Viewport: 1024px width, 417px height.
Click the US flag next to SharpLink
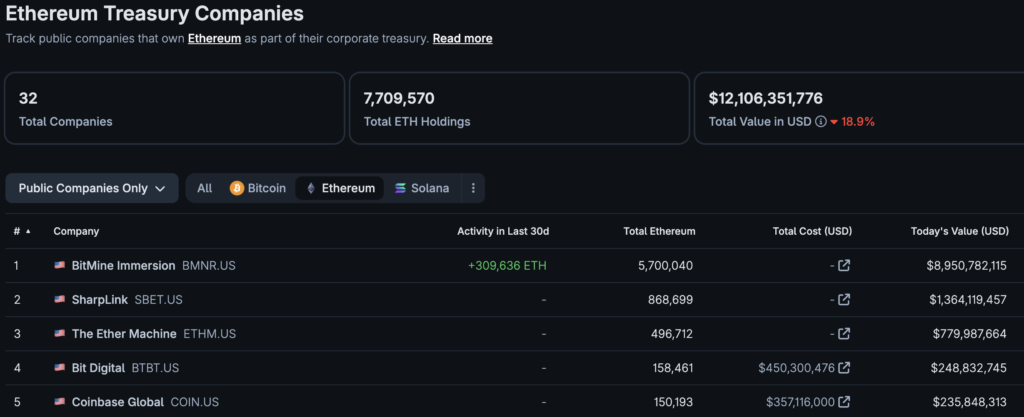59,300
